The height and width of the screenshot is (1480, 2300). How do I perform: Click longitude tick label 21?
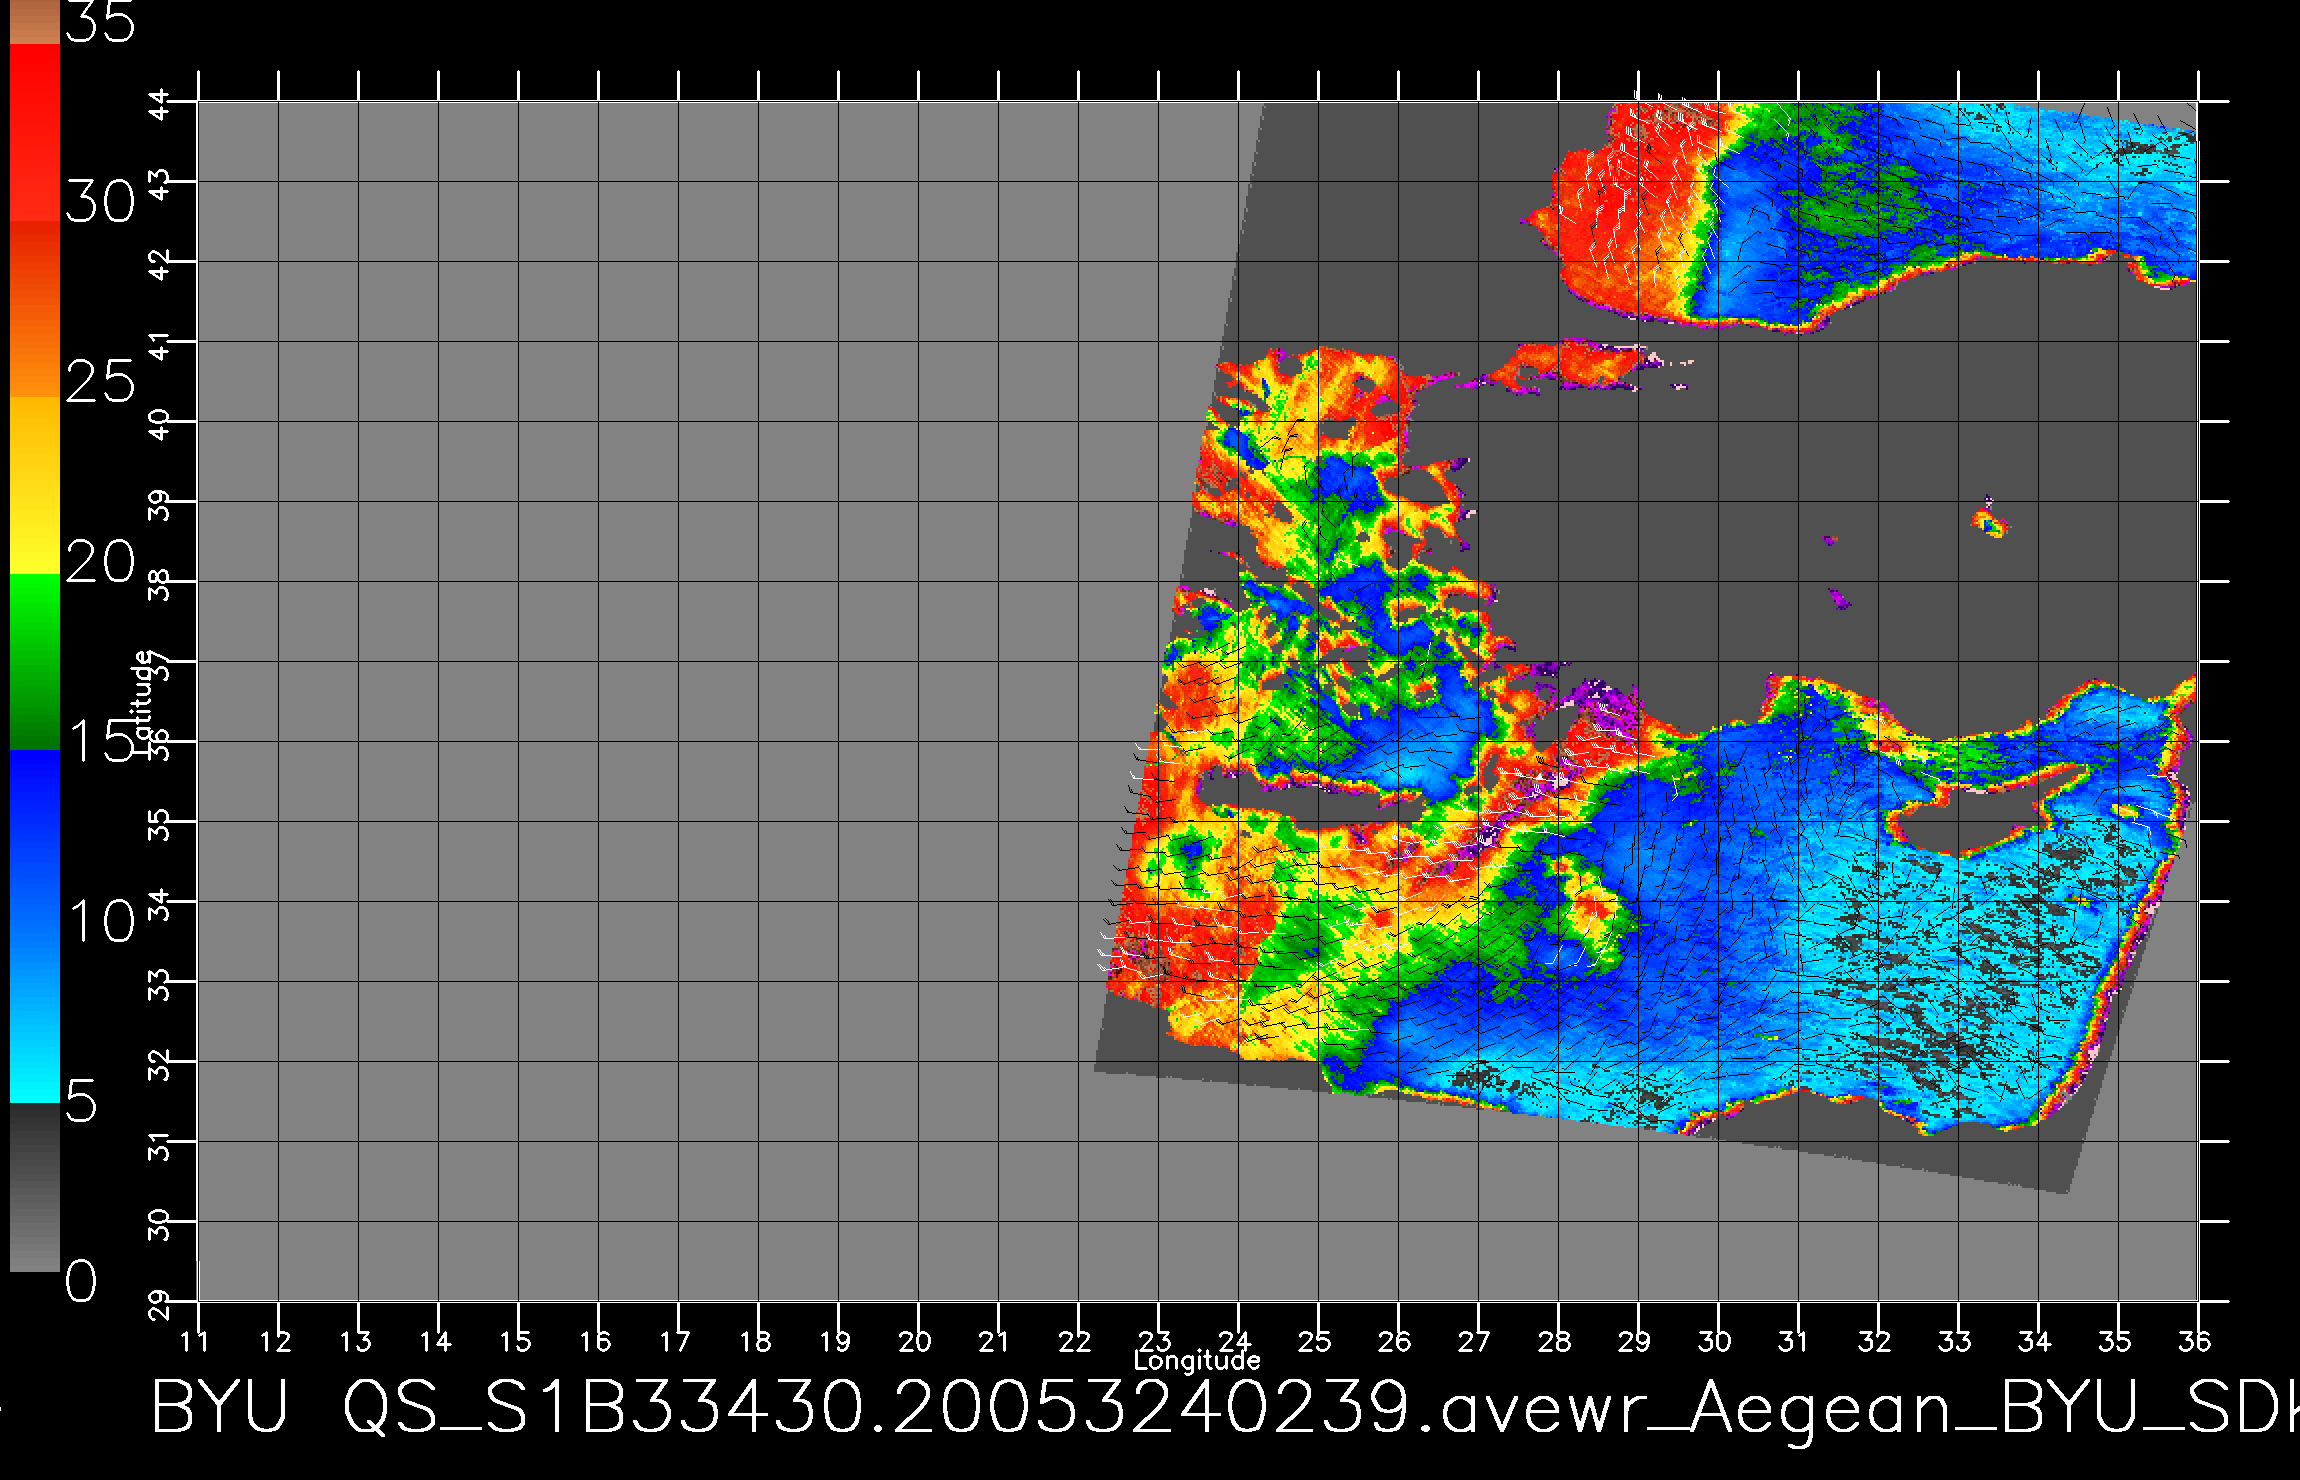pos(995,1341)
